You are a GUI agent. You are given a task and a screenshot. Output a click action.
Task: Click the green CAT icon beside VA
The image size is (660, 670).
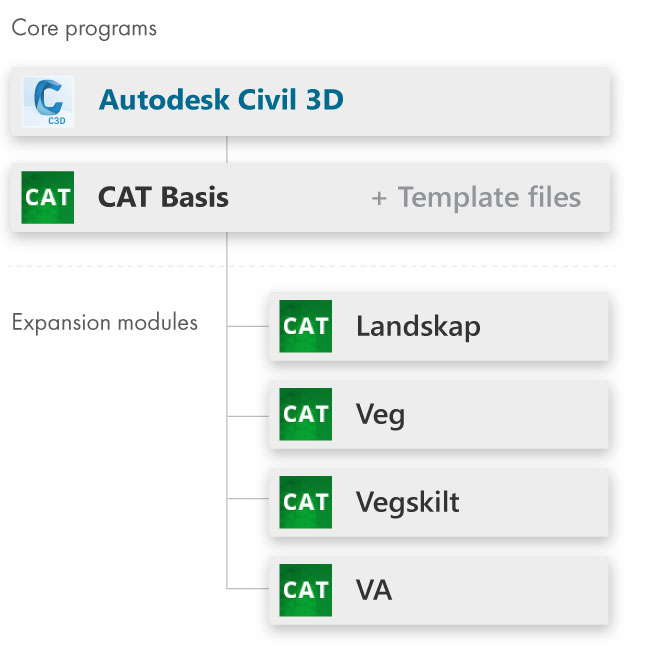[305, 590]
